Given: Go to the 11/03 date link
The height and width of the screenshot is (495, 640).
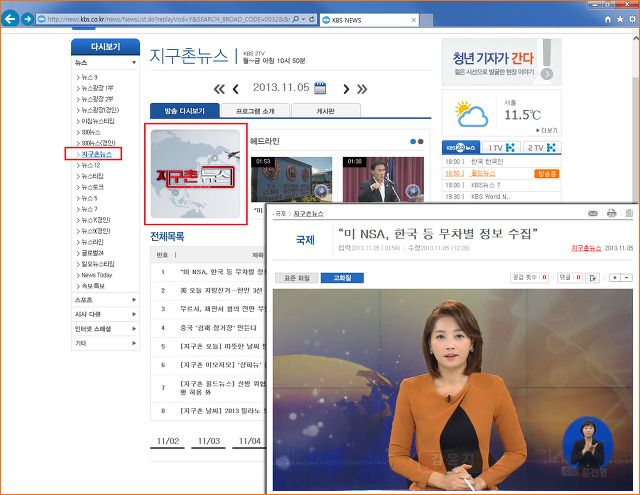Looking at the screenshot, I should click(209, 441).
